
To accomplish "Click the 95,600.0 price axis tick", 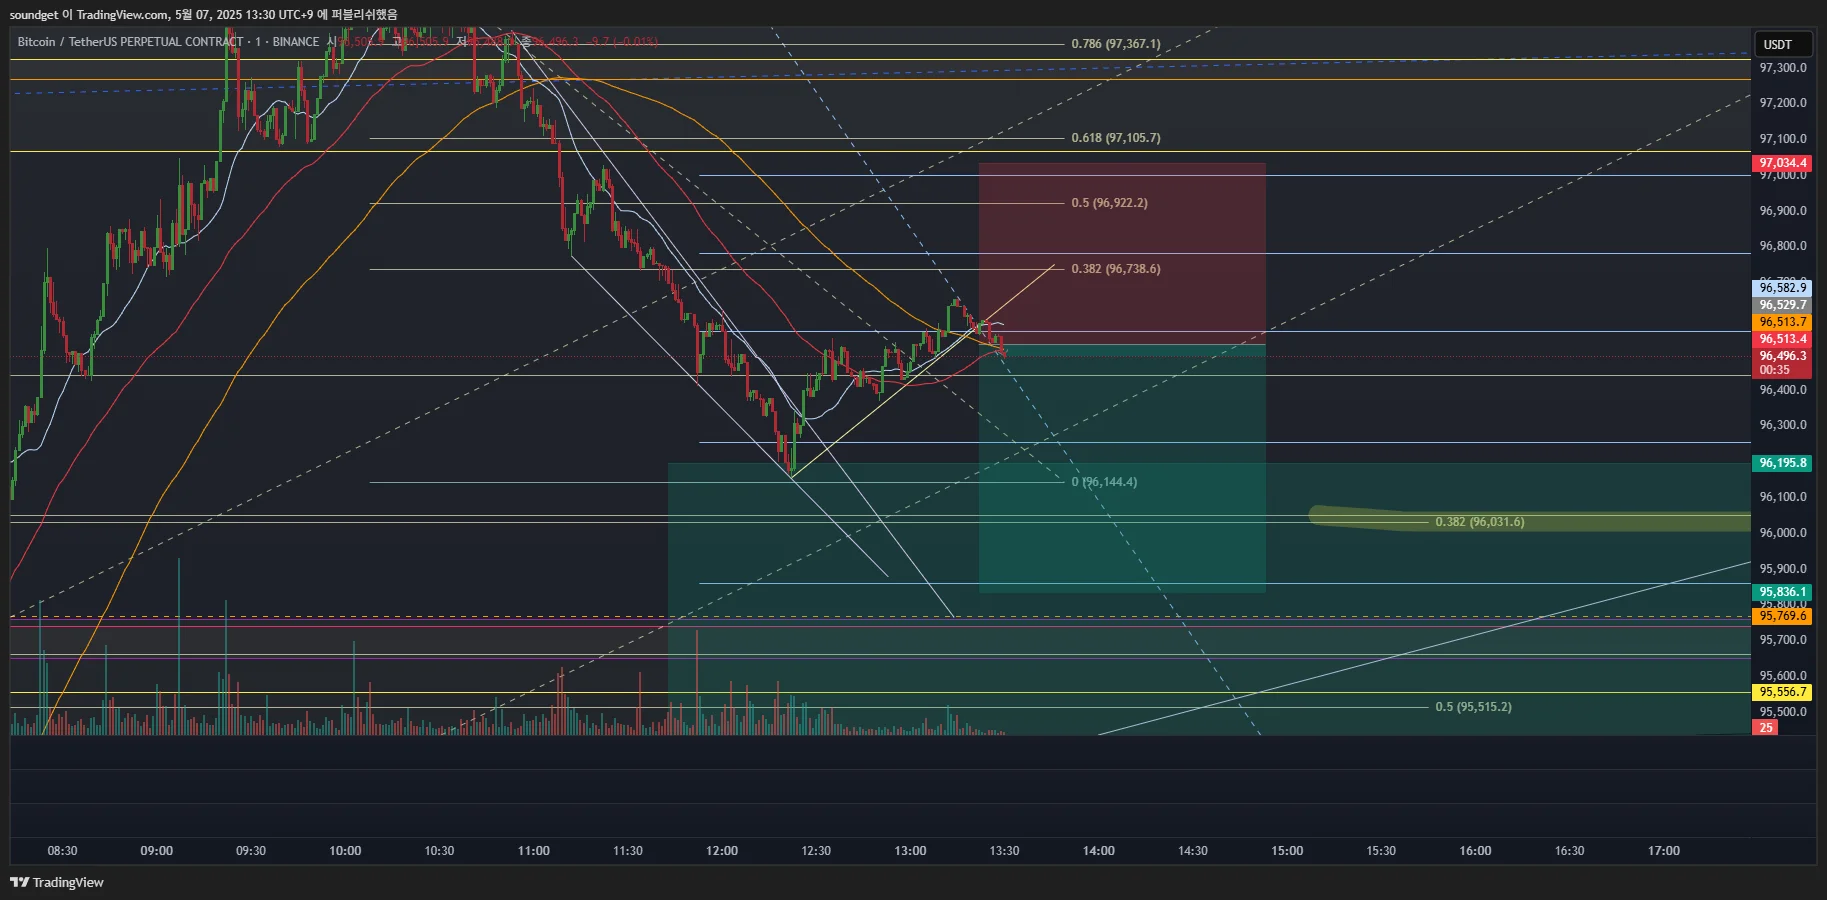I will pos(1783,676).
